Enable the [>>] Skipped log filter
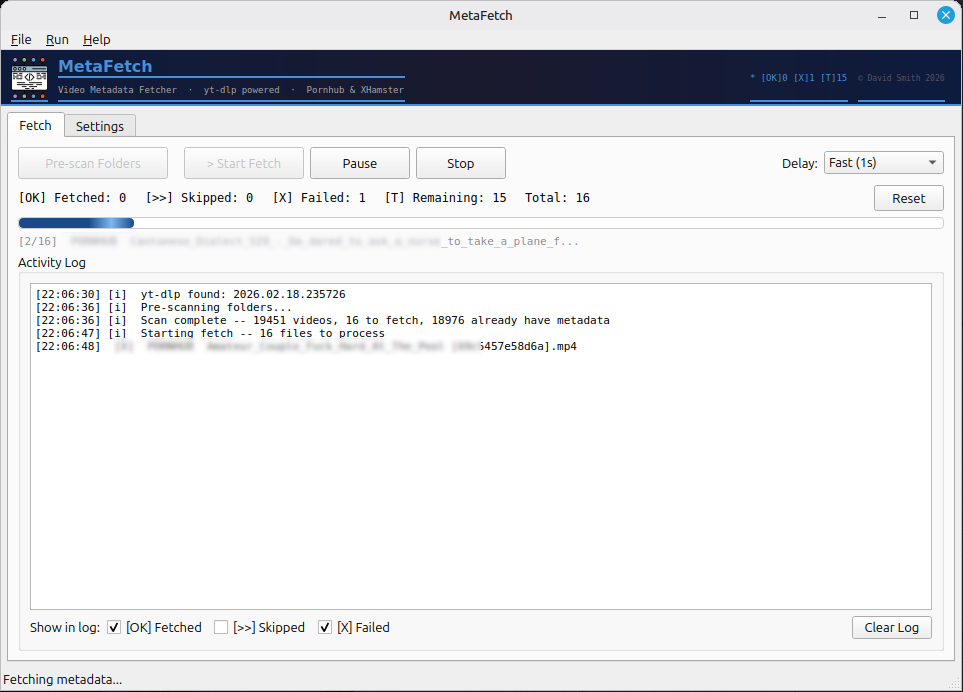This screenshot has width=963, height=692. coord(221,628)
